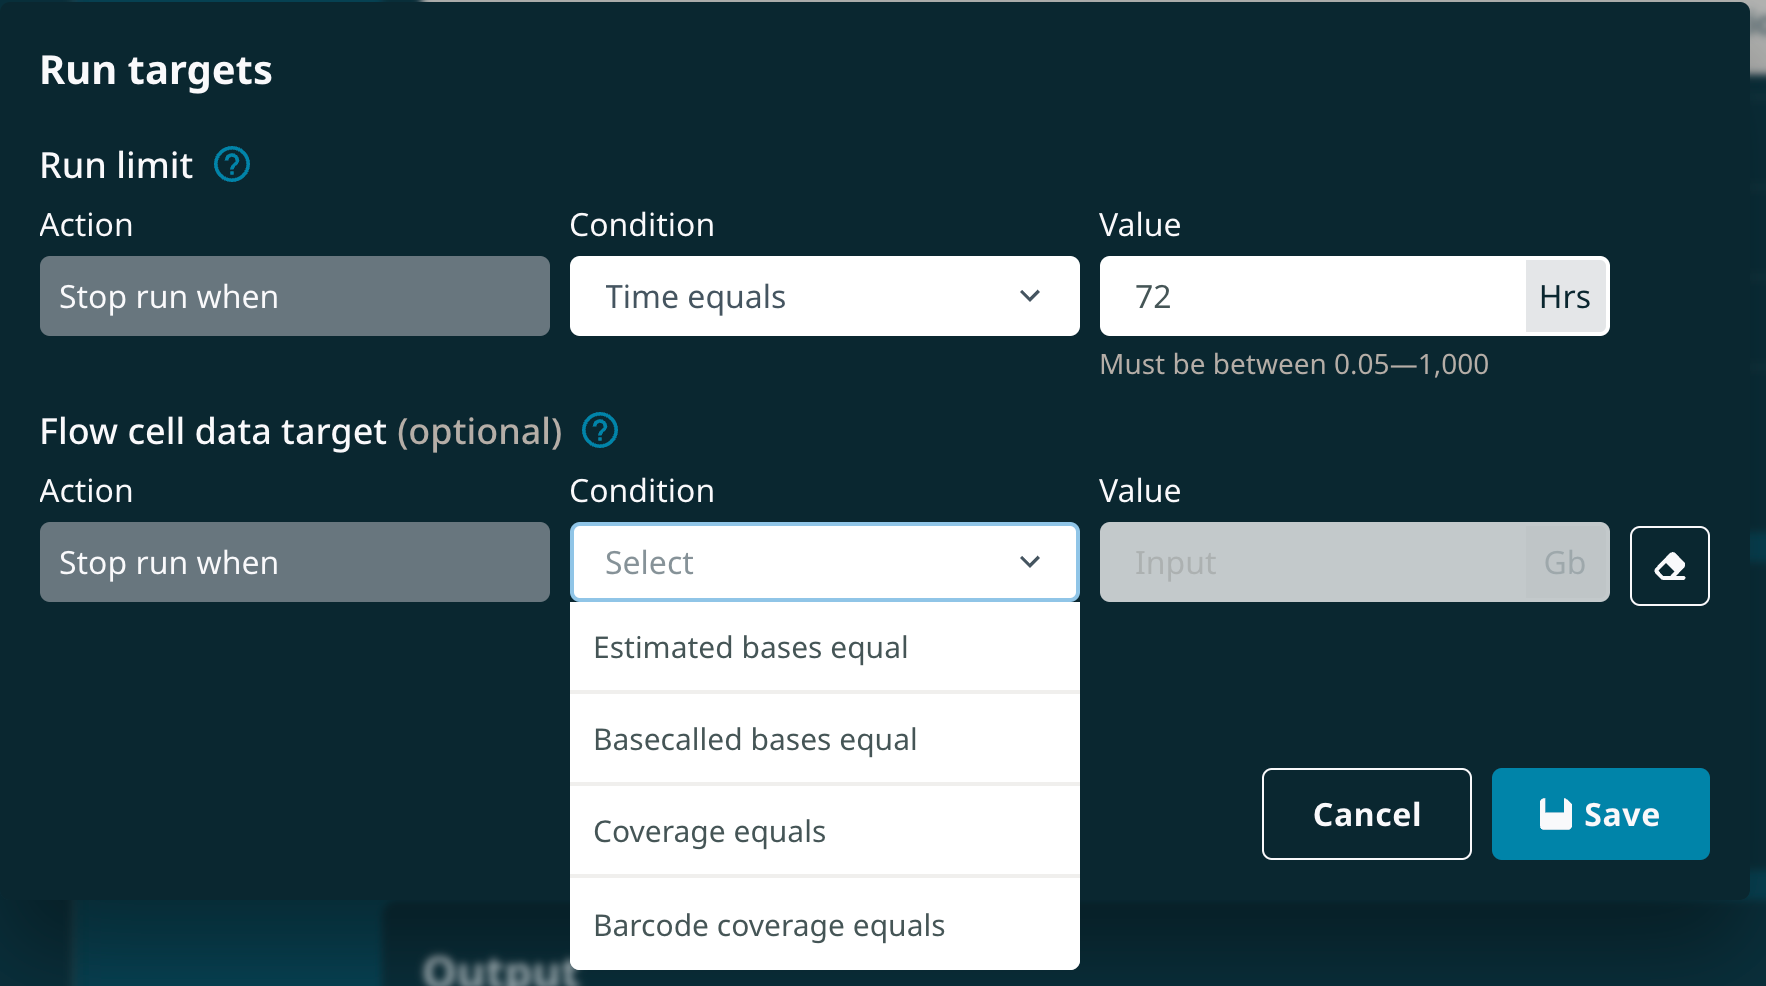Click the Hrs unit label
This screenshot has width=1766, height=986.
click(1564, 296)
